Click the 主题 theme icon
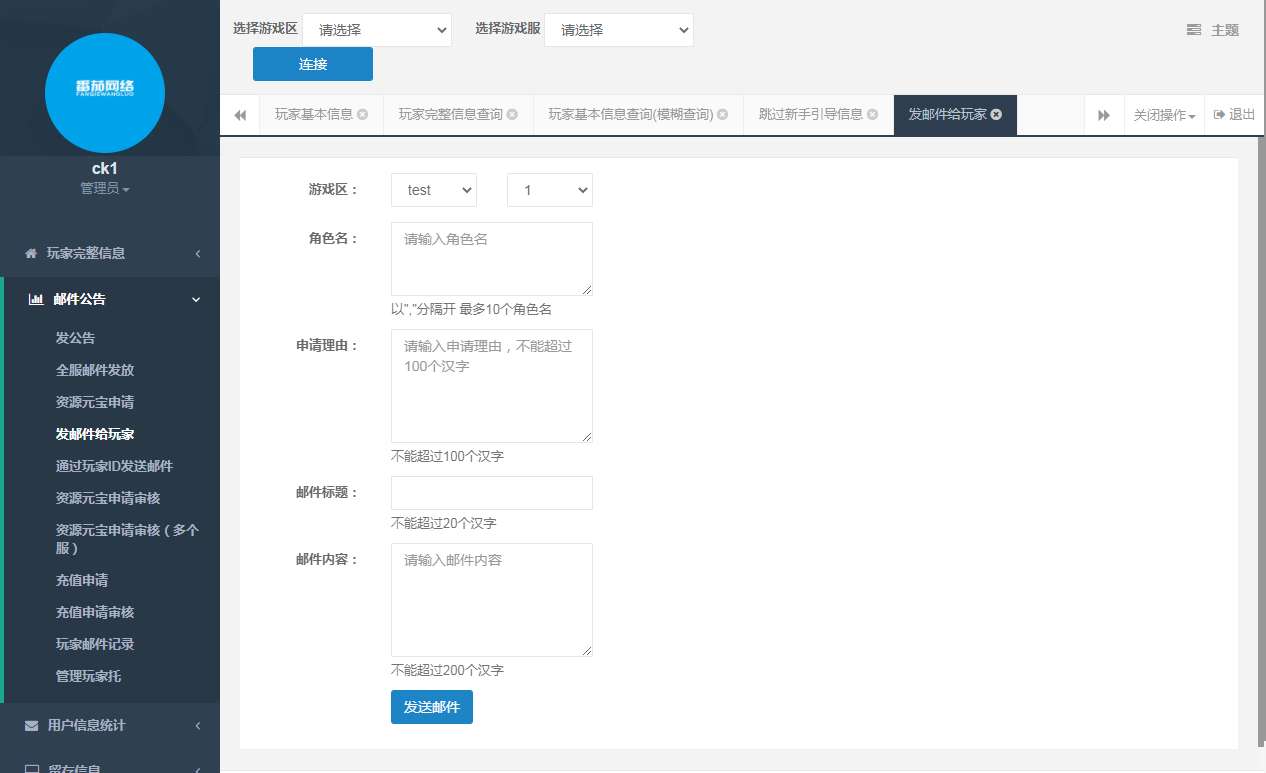This screenshot has height=773, width=1266. click(x=1194, y=30)
